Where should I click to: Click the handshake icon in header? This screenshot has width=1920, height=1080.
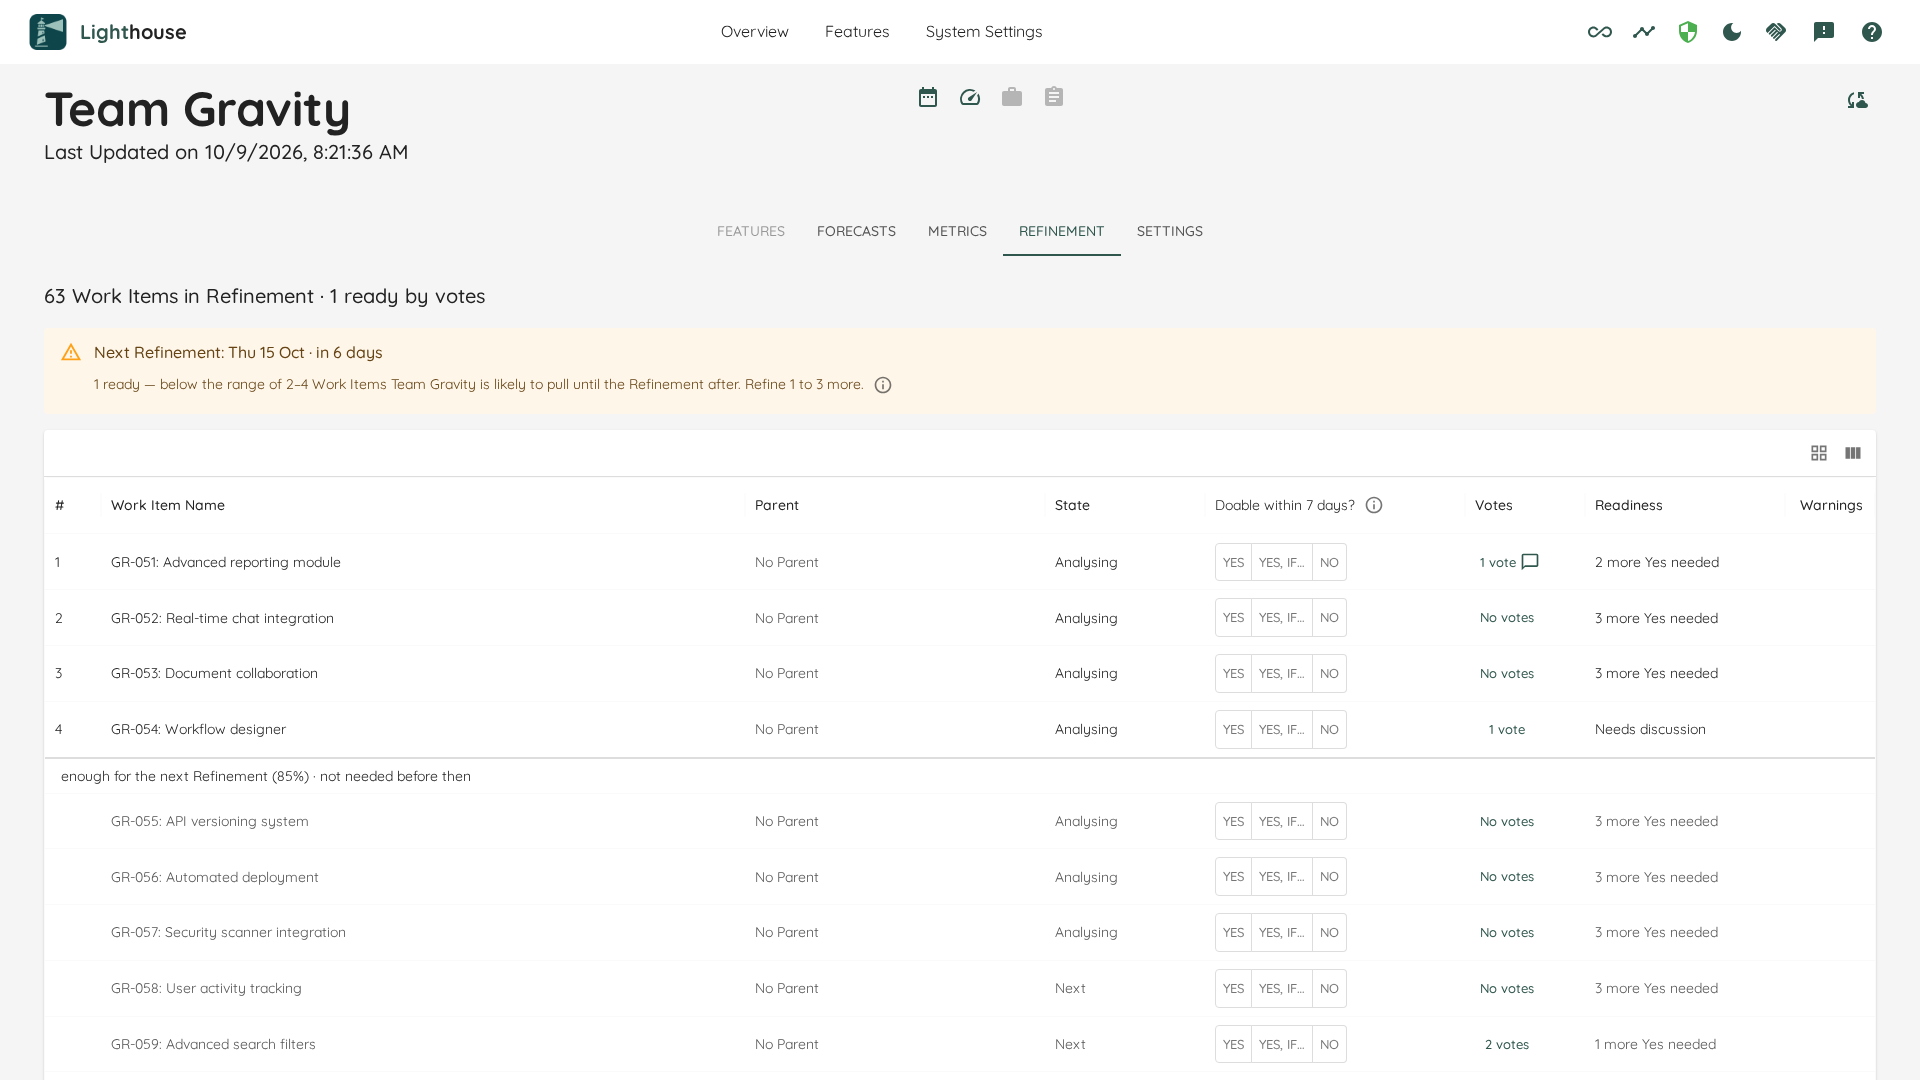(1776, 32)
